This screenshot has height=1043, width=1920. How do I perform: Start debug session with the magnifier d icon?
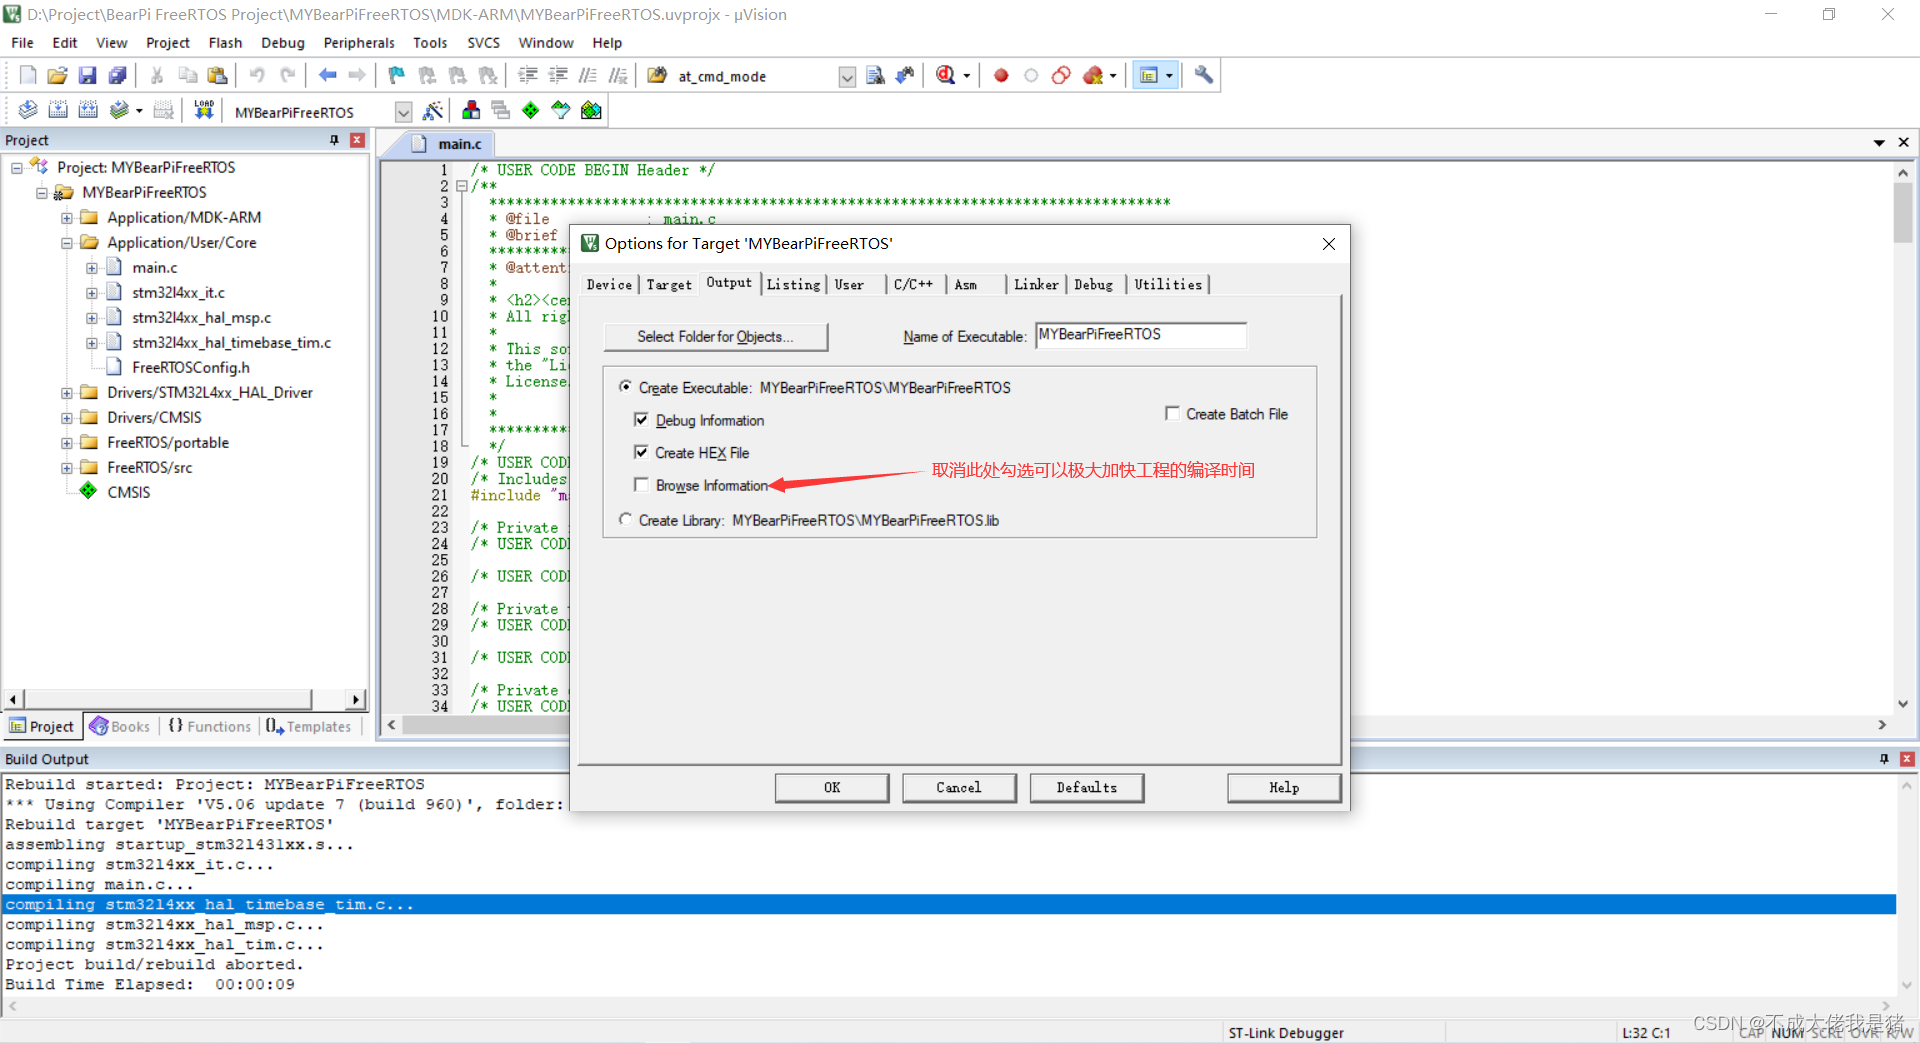click(946, 75)
